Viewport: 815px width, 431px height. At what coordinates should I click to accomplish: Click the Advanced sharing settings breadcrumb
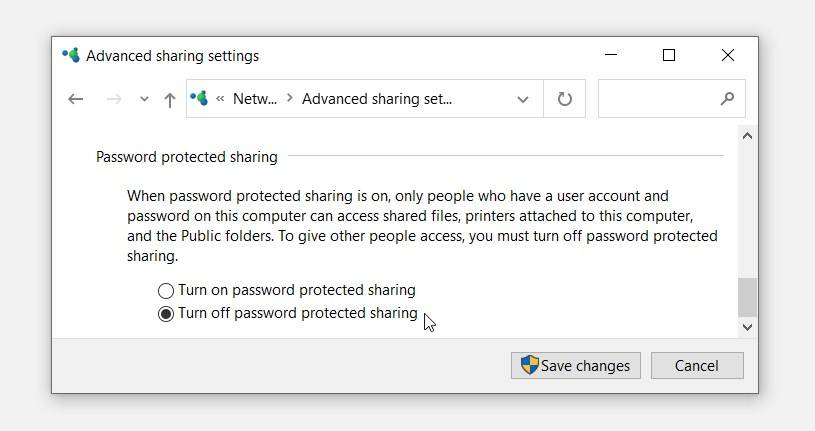click(376, 99)
